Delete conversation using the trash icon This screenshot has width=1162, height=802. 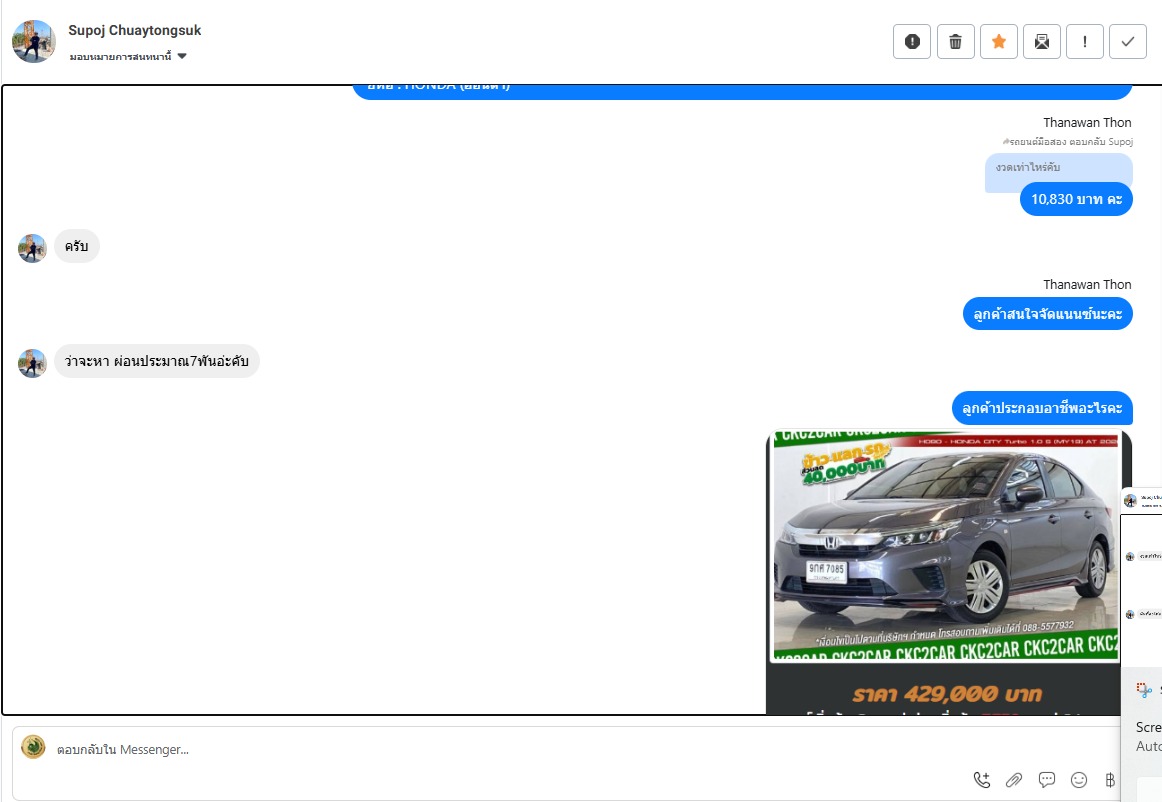click(955, 42)
